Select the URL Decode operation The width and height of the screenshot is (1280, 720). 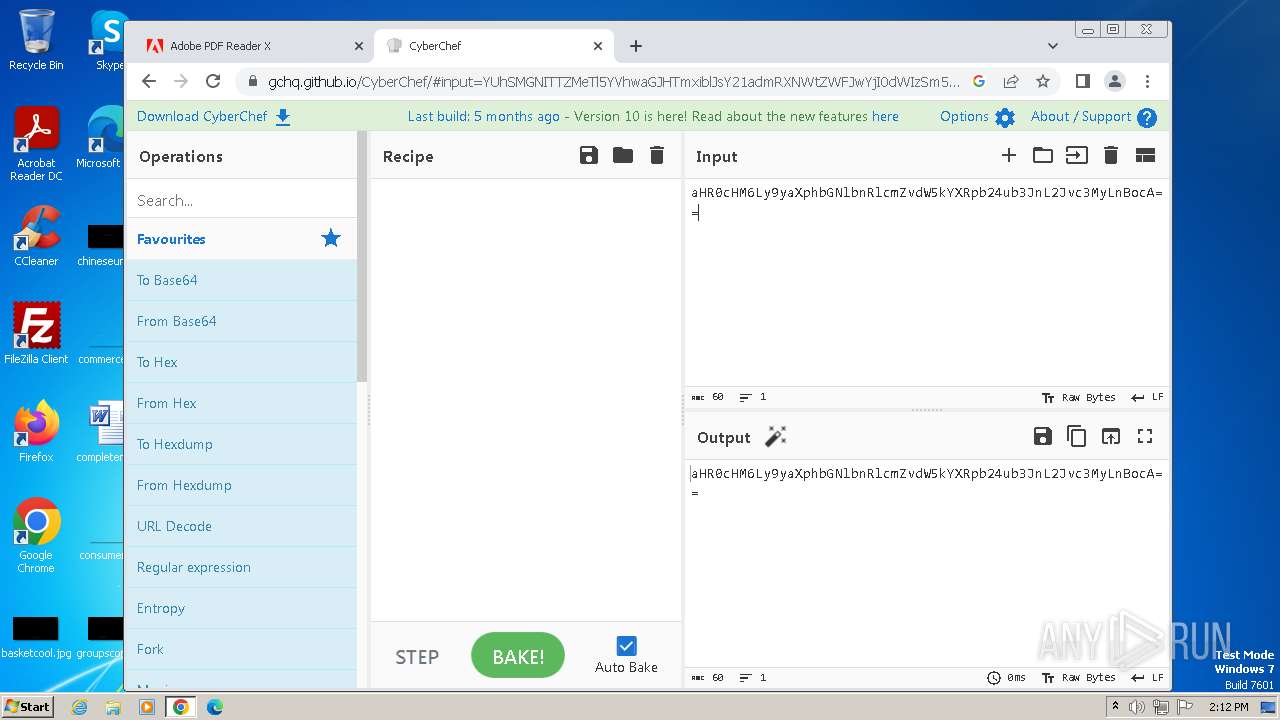[241, 526]
